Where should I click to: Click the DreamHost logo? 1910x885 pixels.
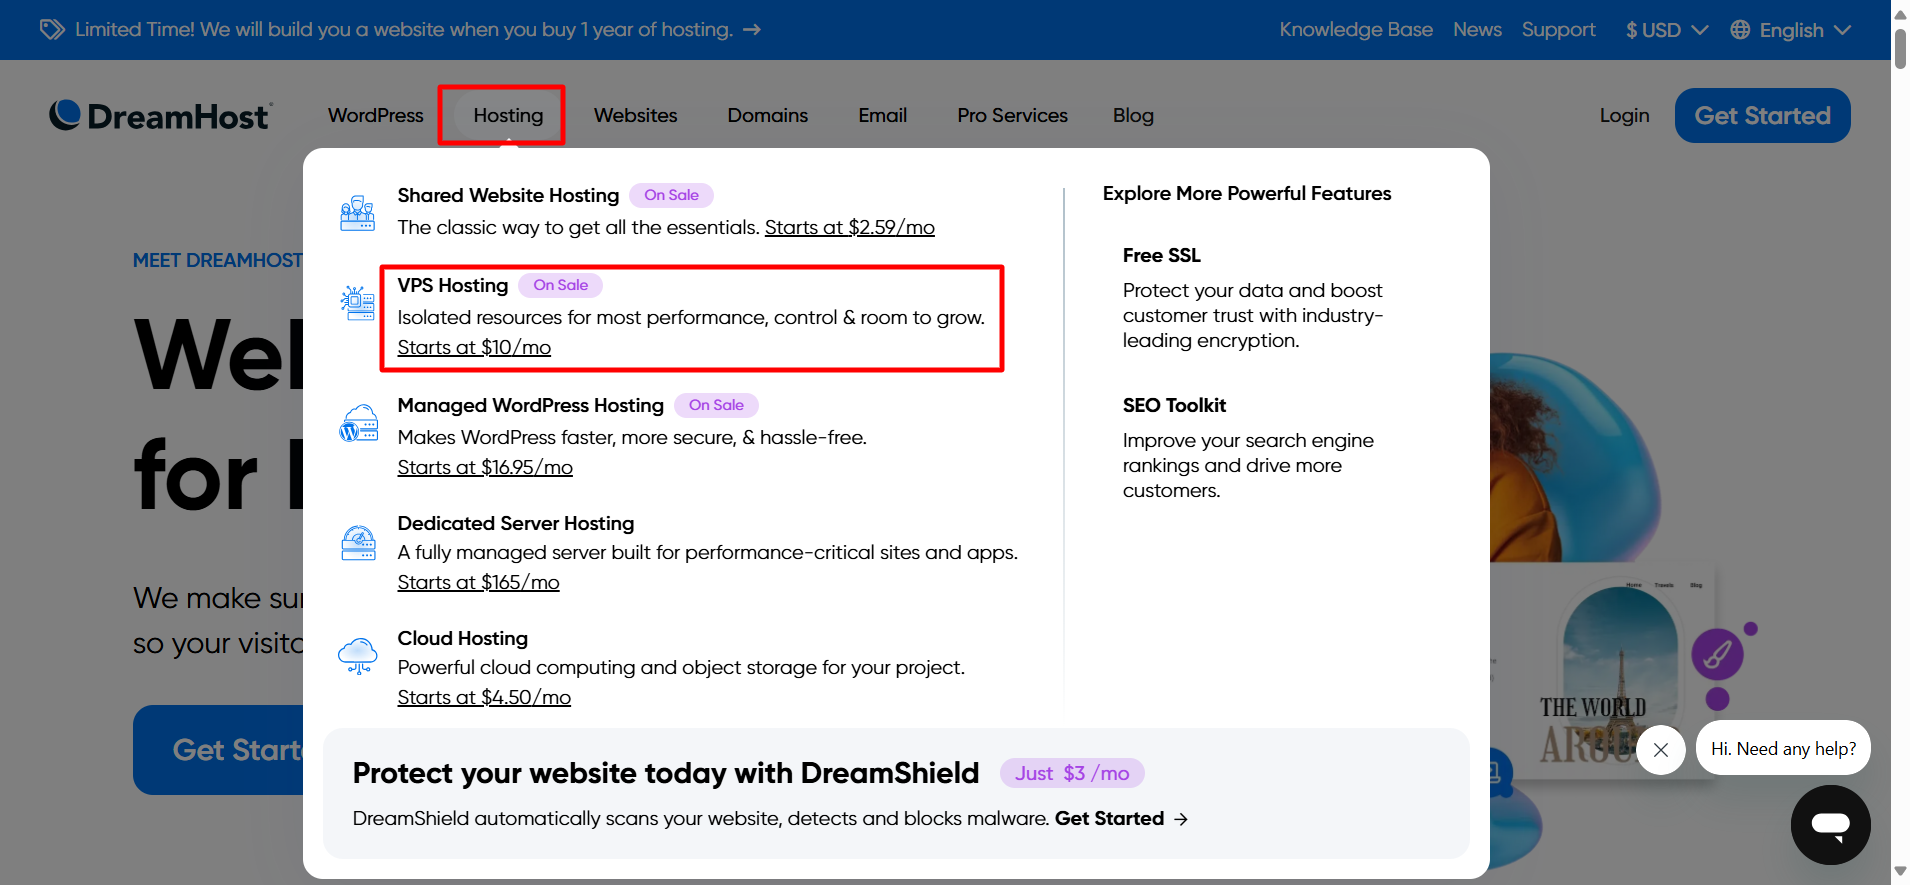coord(161,116)
